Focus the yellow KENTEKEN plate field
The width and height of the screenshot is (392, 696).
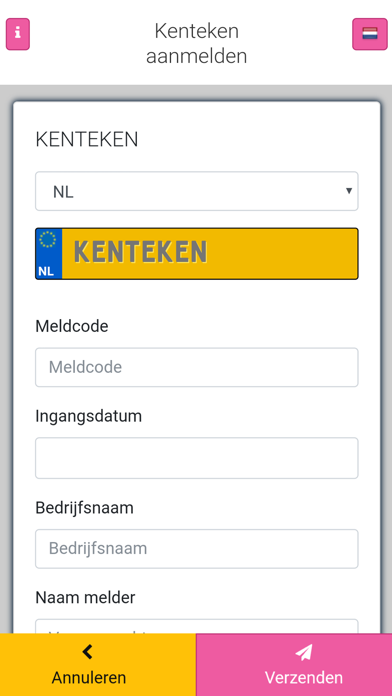[x=210, y=254]
